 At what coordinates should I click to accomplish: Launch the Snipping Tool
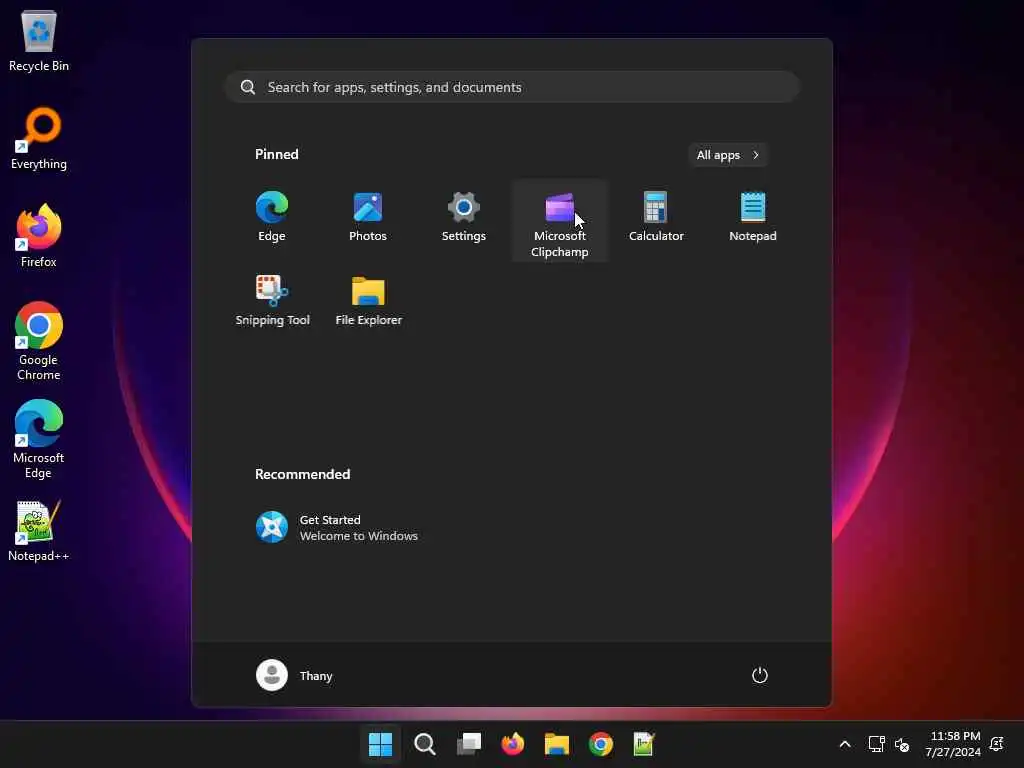pos(272,301)
